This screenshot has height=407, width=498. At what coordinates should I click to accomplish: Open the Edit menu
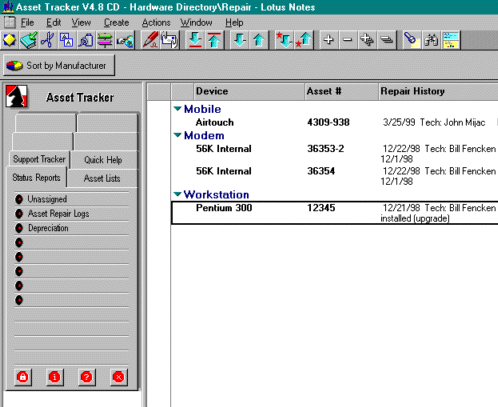[x=53, y=23]
